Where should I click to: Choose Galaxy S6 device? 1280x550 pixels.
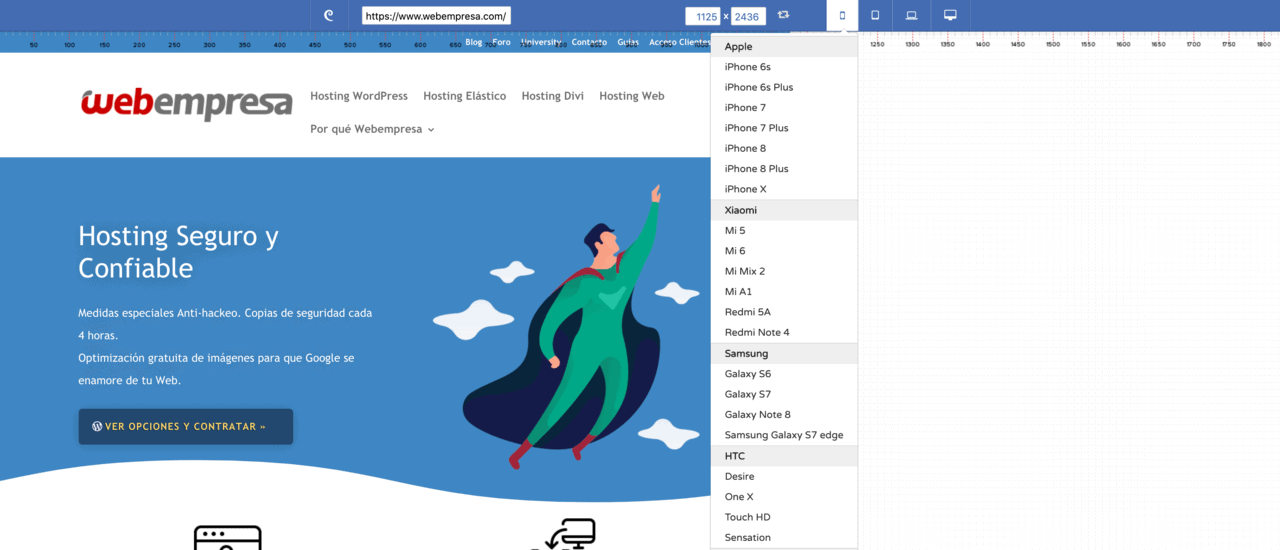click(784, 374)
